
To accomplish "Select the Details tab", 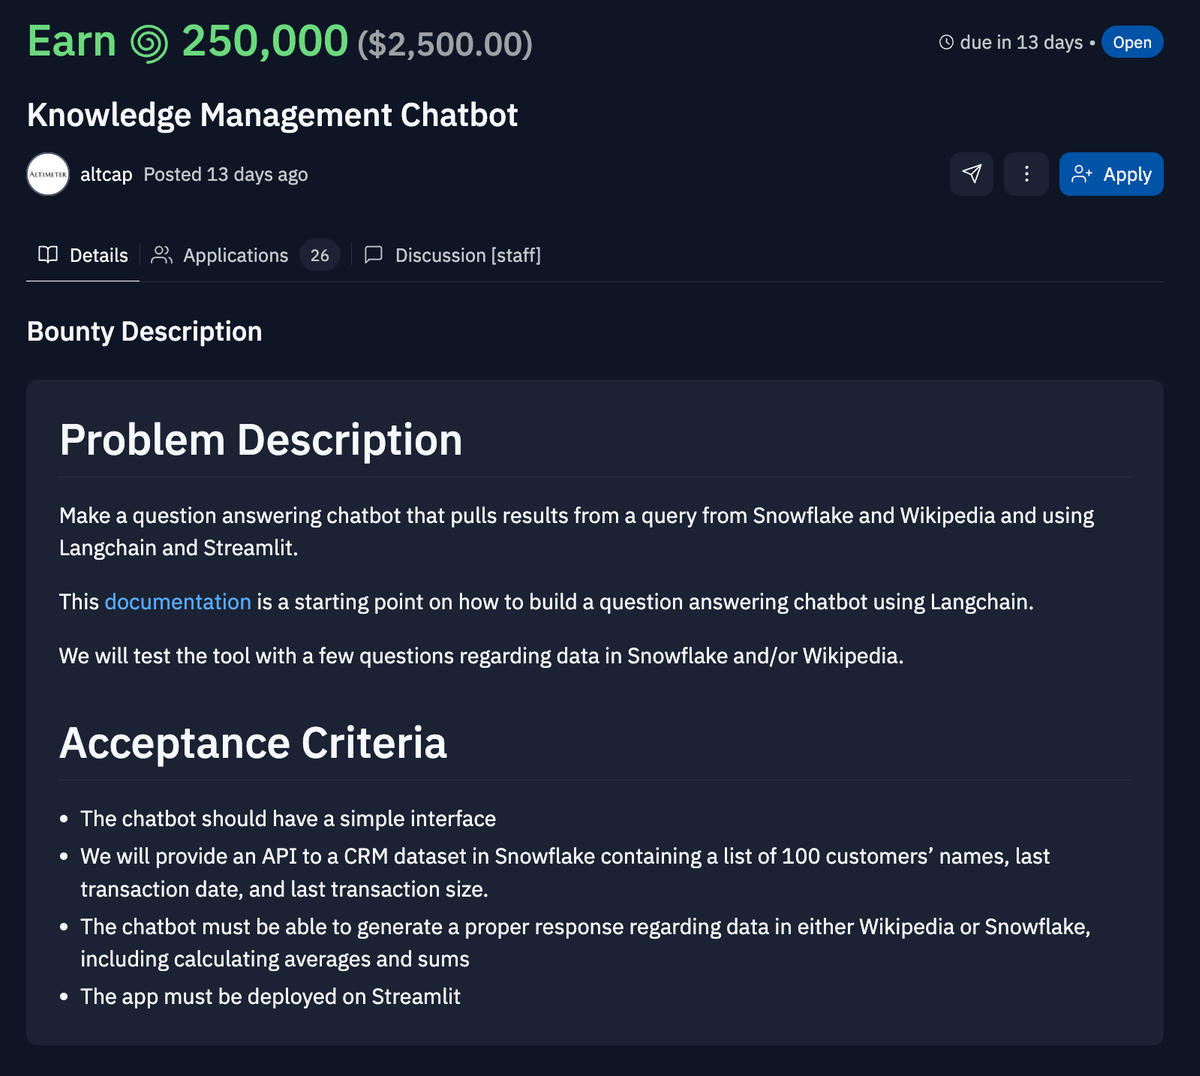I will pos(98,255).
